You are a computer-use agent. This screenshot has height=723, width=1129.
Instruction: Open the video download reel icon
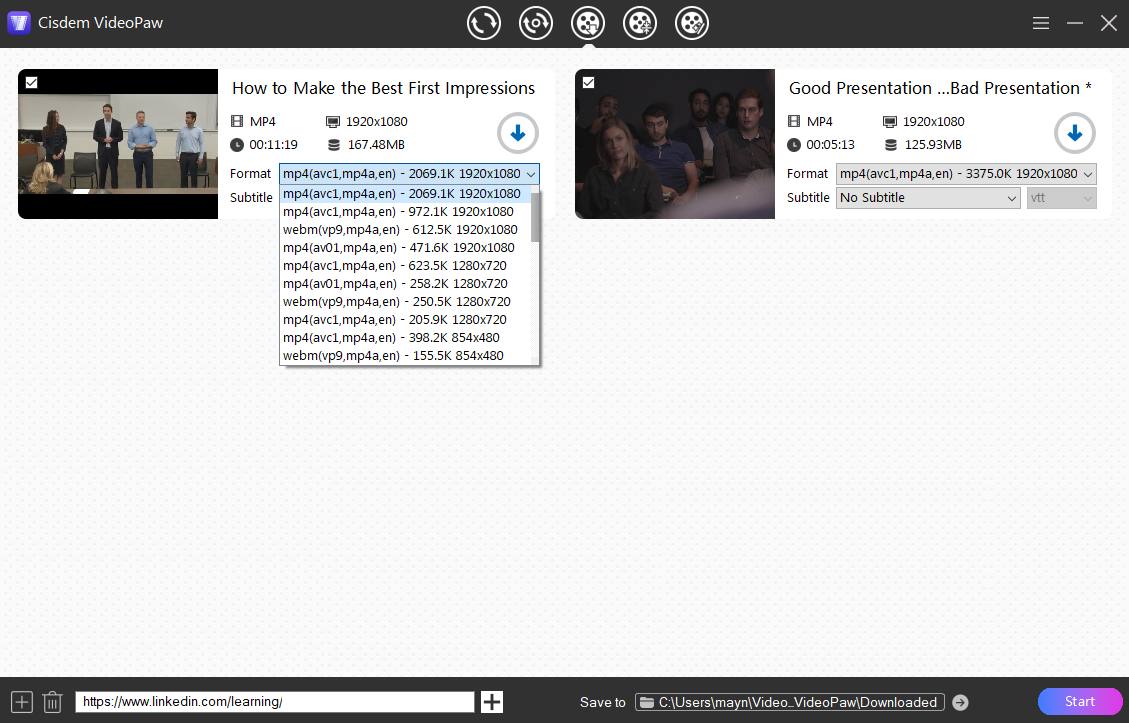pos(588,22)
